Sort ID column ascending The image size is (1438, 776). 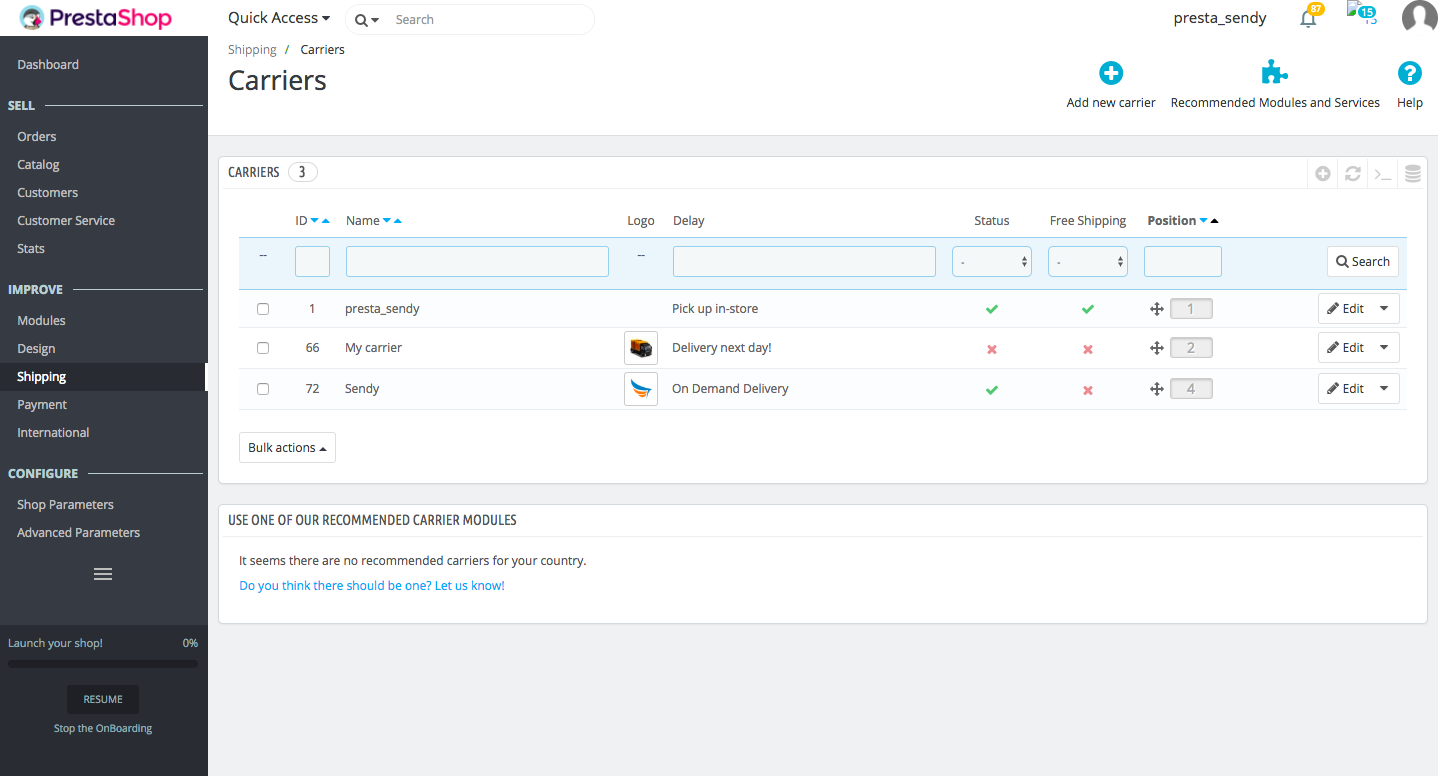click(325, 221)
